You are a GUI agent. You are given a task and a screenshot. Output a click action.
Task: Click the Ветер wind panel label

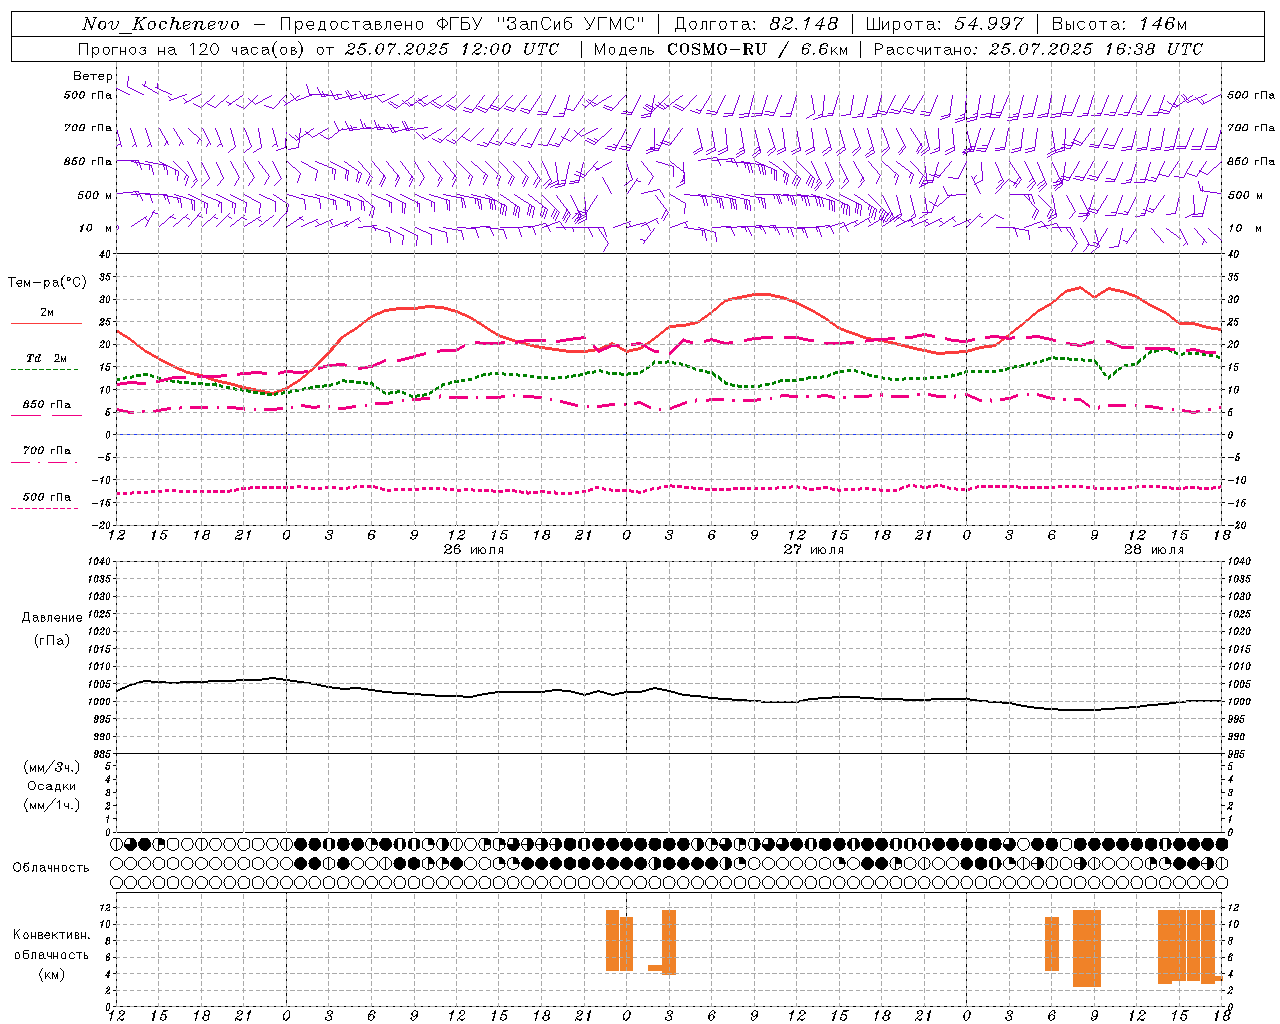point(93,76)
